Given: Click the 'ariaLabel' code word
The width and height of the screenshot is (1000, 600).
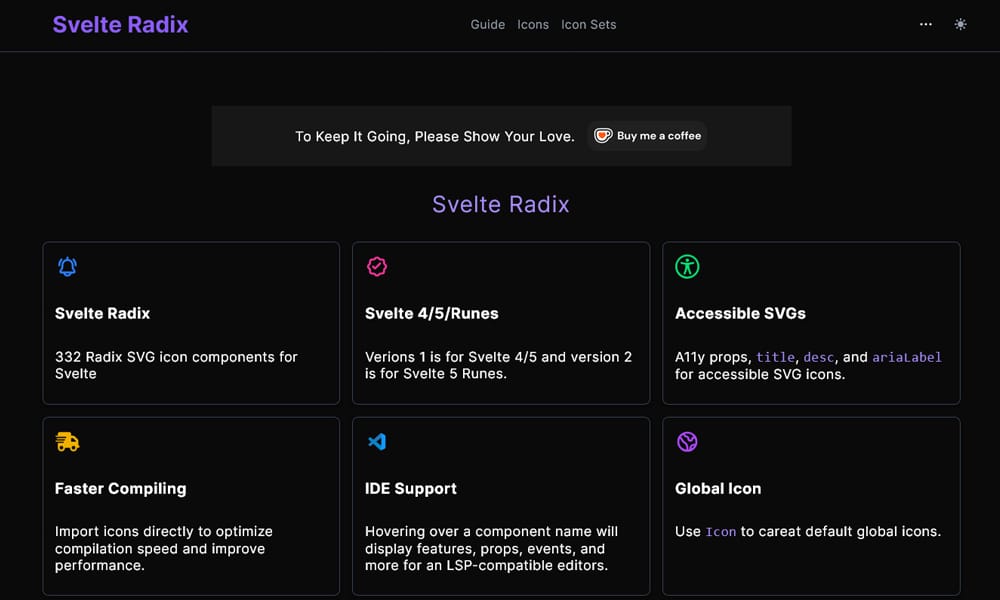Looking at the screenshot, I should pos(906,358).
